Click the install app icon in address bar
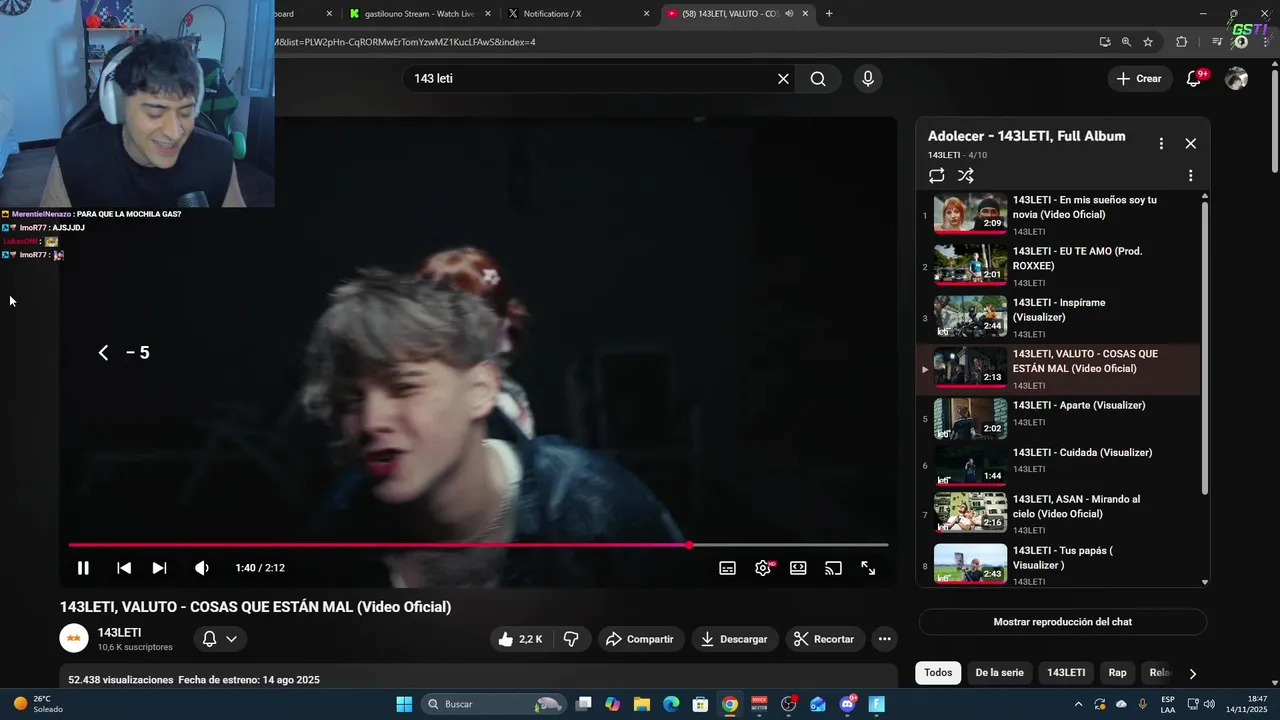This screenshot has height=720, width=1280. (x=1104, y=42)
